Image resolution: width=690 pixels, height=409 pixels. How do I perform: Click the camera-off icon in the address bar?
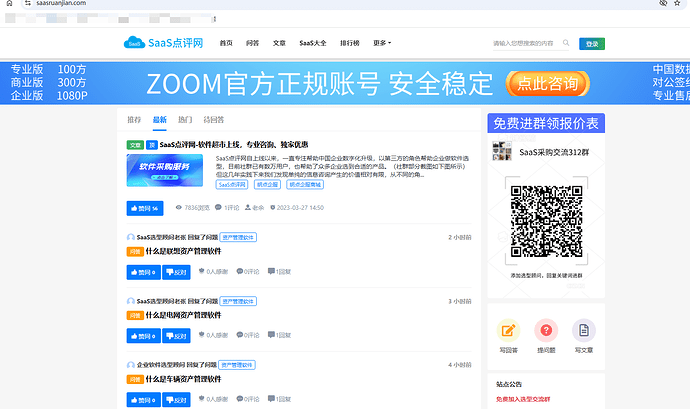coord(663,3)
